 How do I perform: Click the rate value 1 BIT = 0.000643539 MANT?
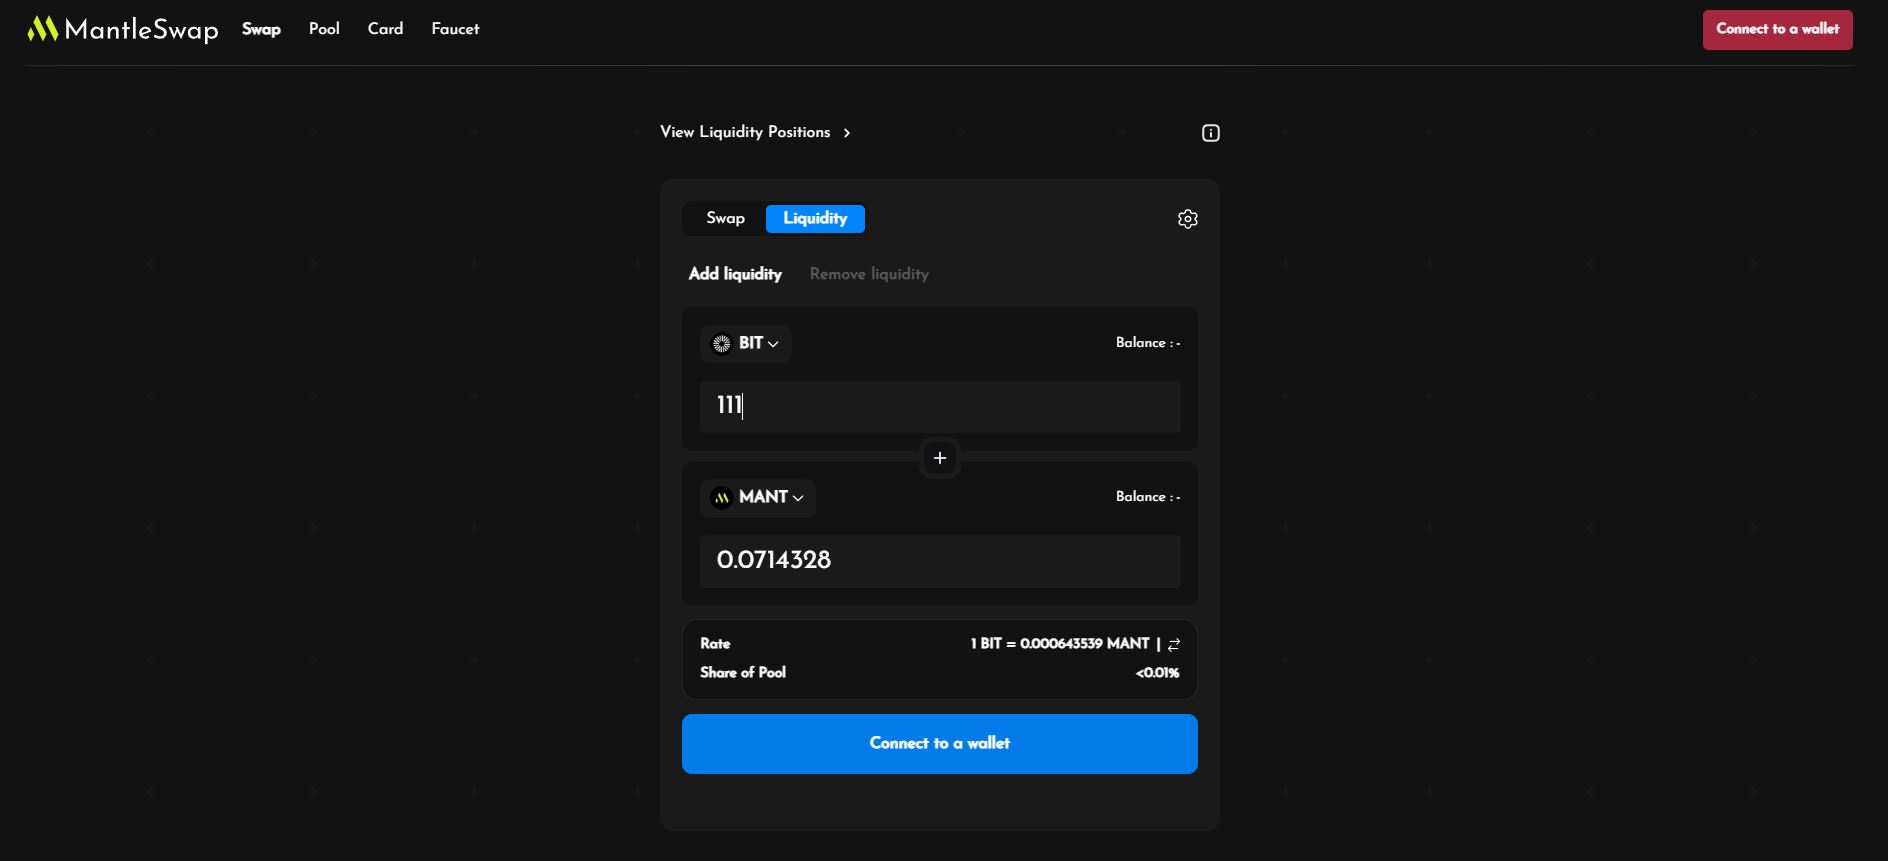coord(1059,644)
